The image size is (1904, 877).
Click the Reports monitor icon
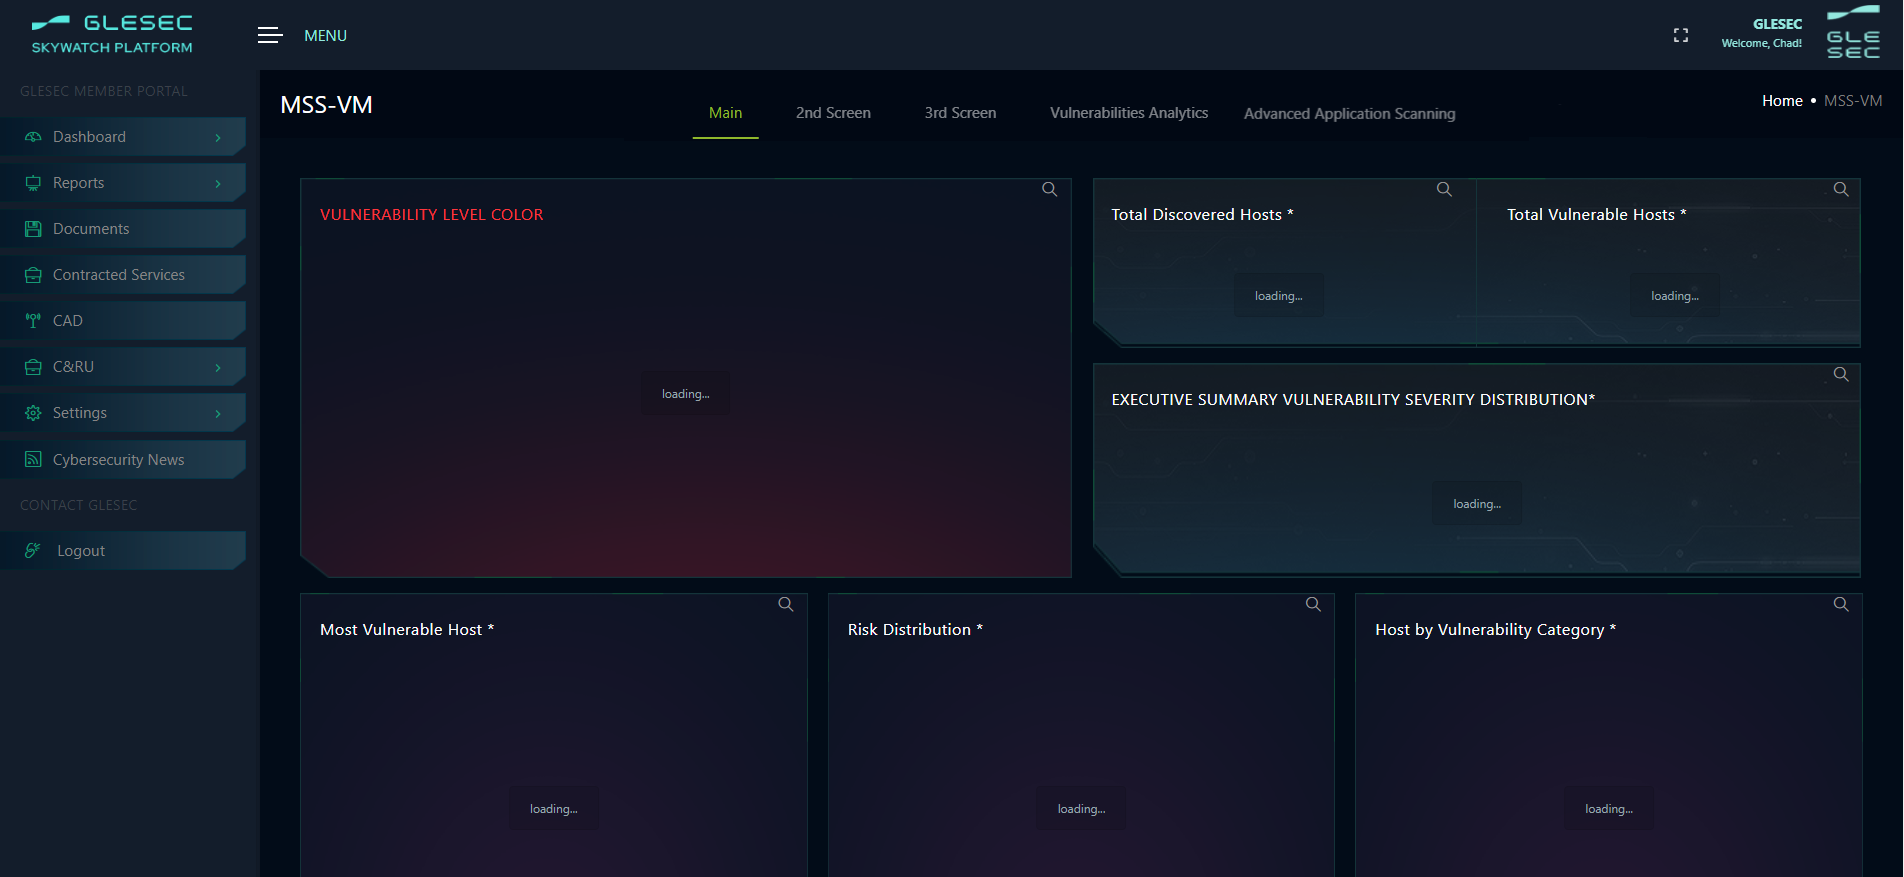[x=33, y=183]
